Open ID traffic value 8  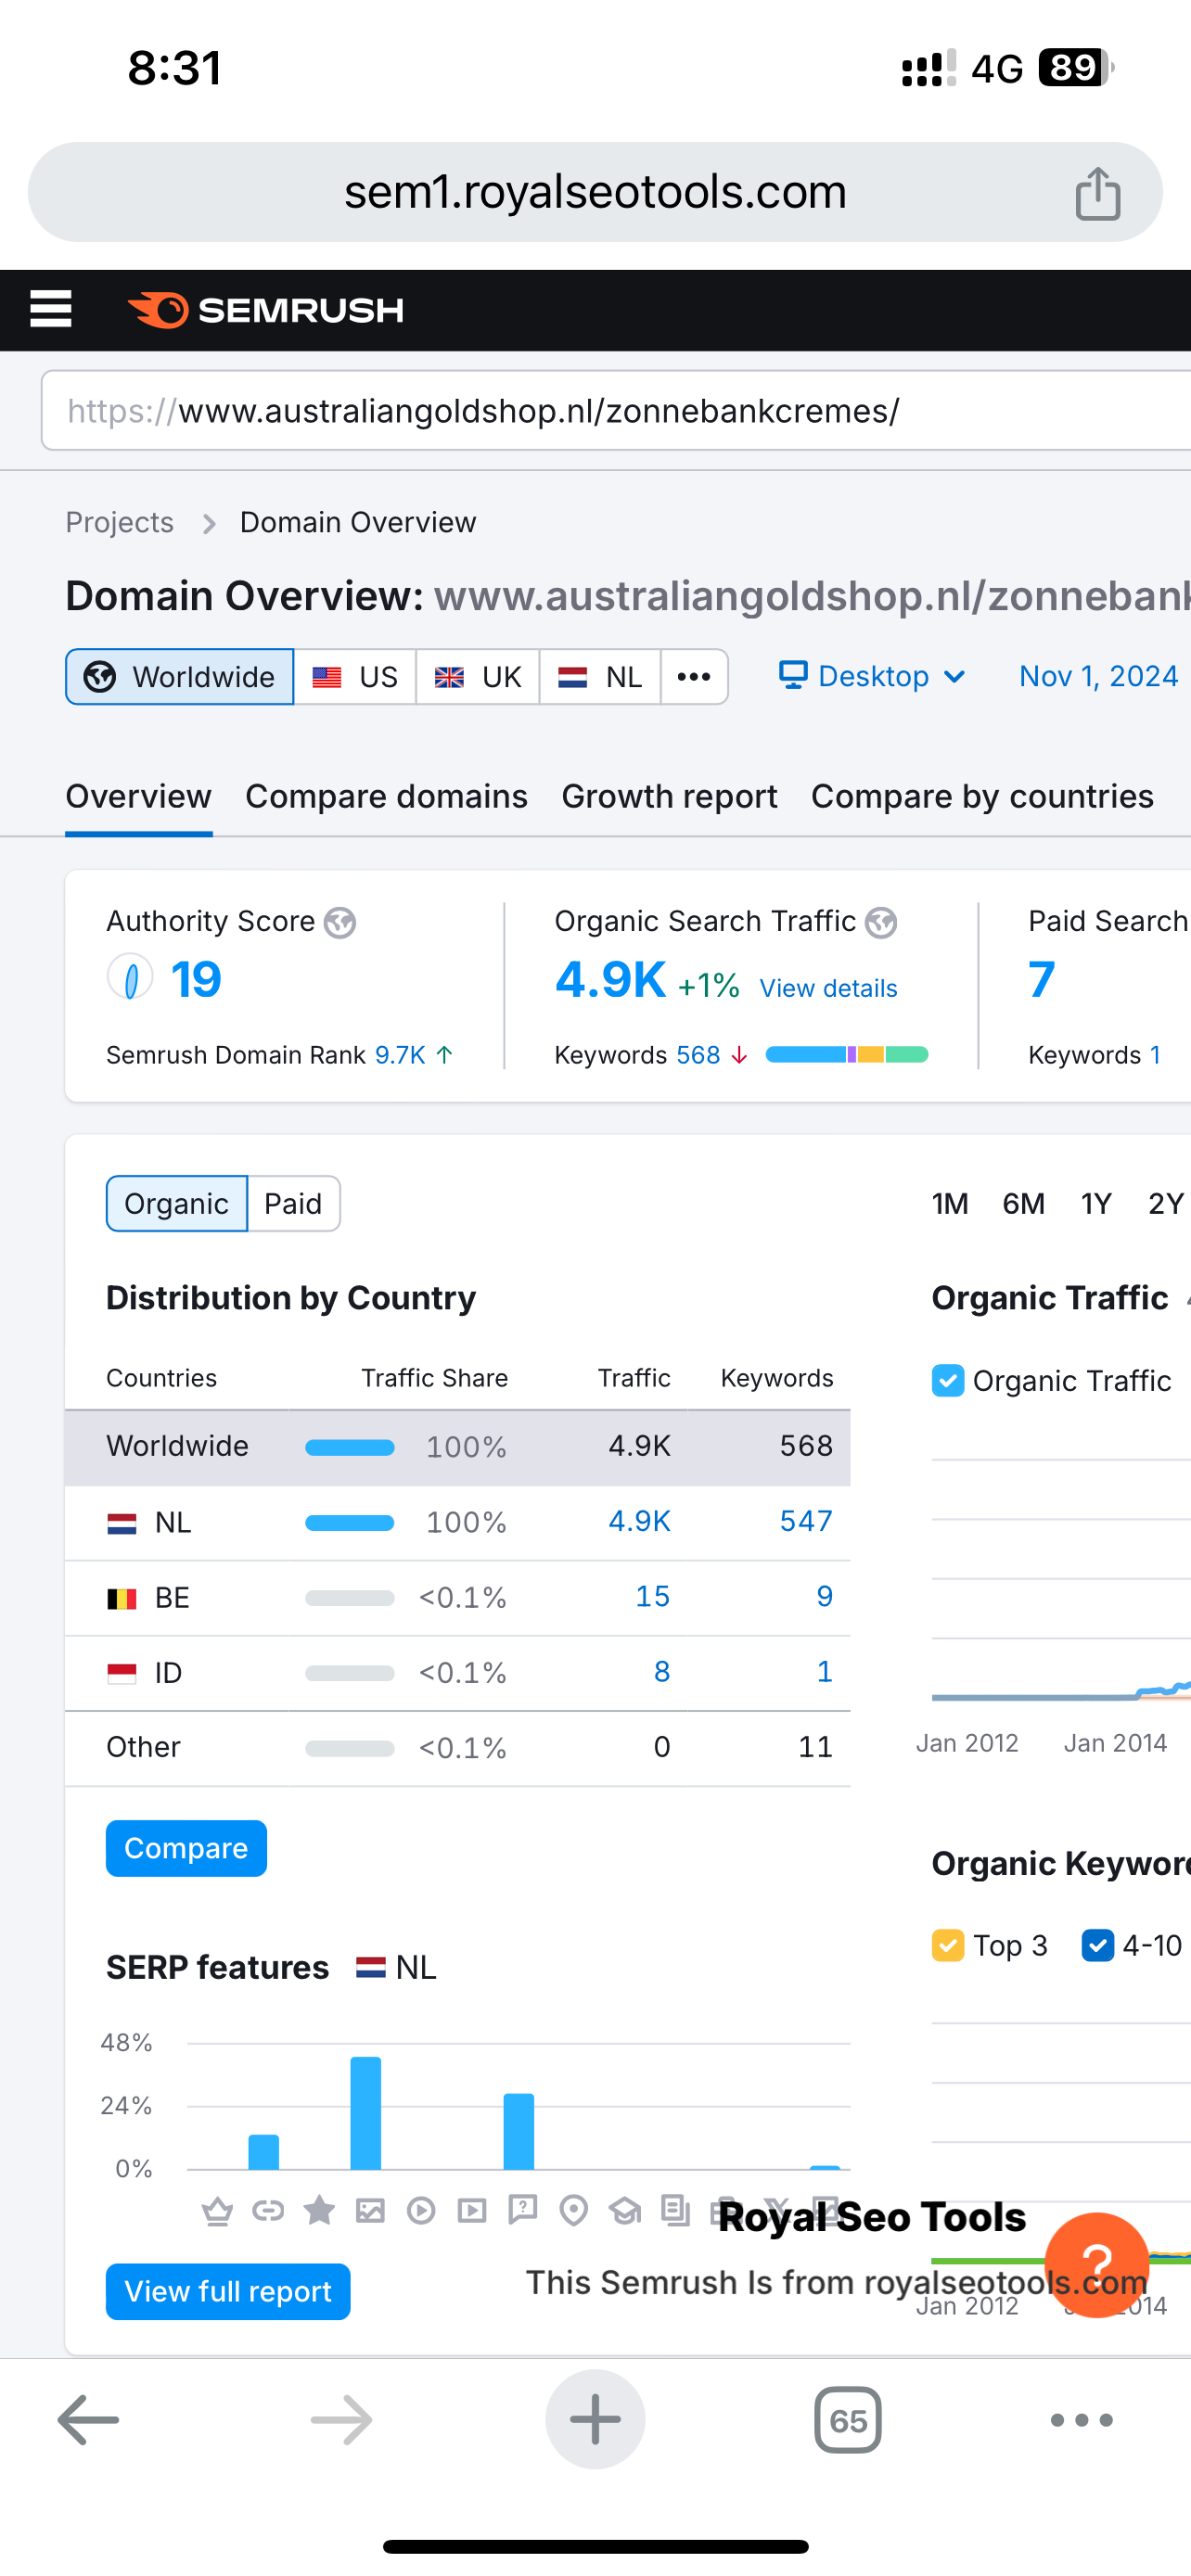pyautogui.click(x=662, y=1672)
